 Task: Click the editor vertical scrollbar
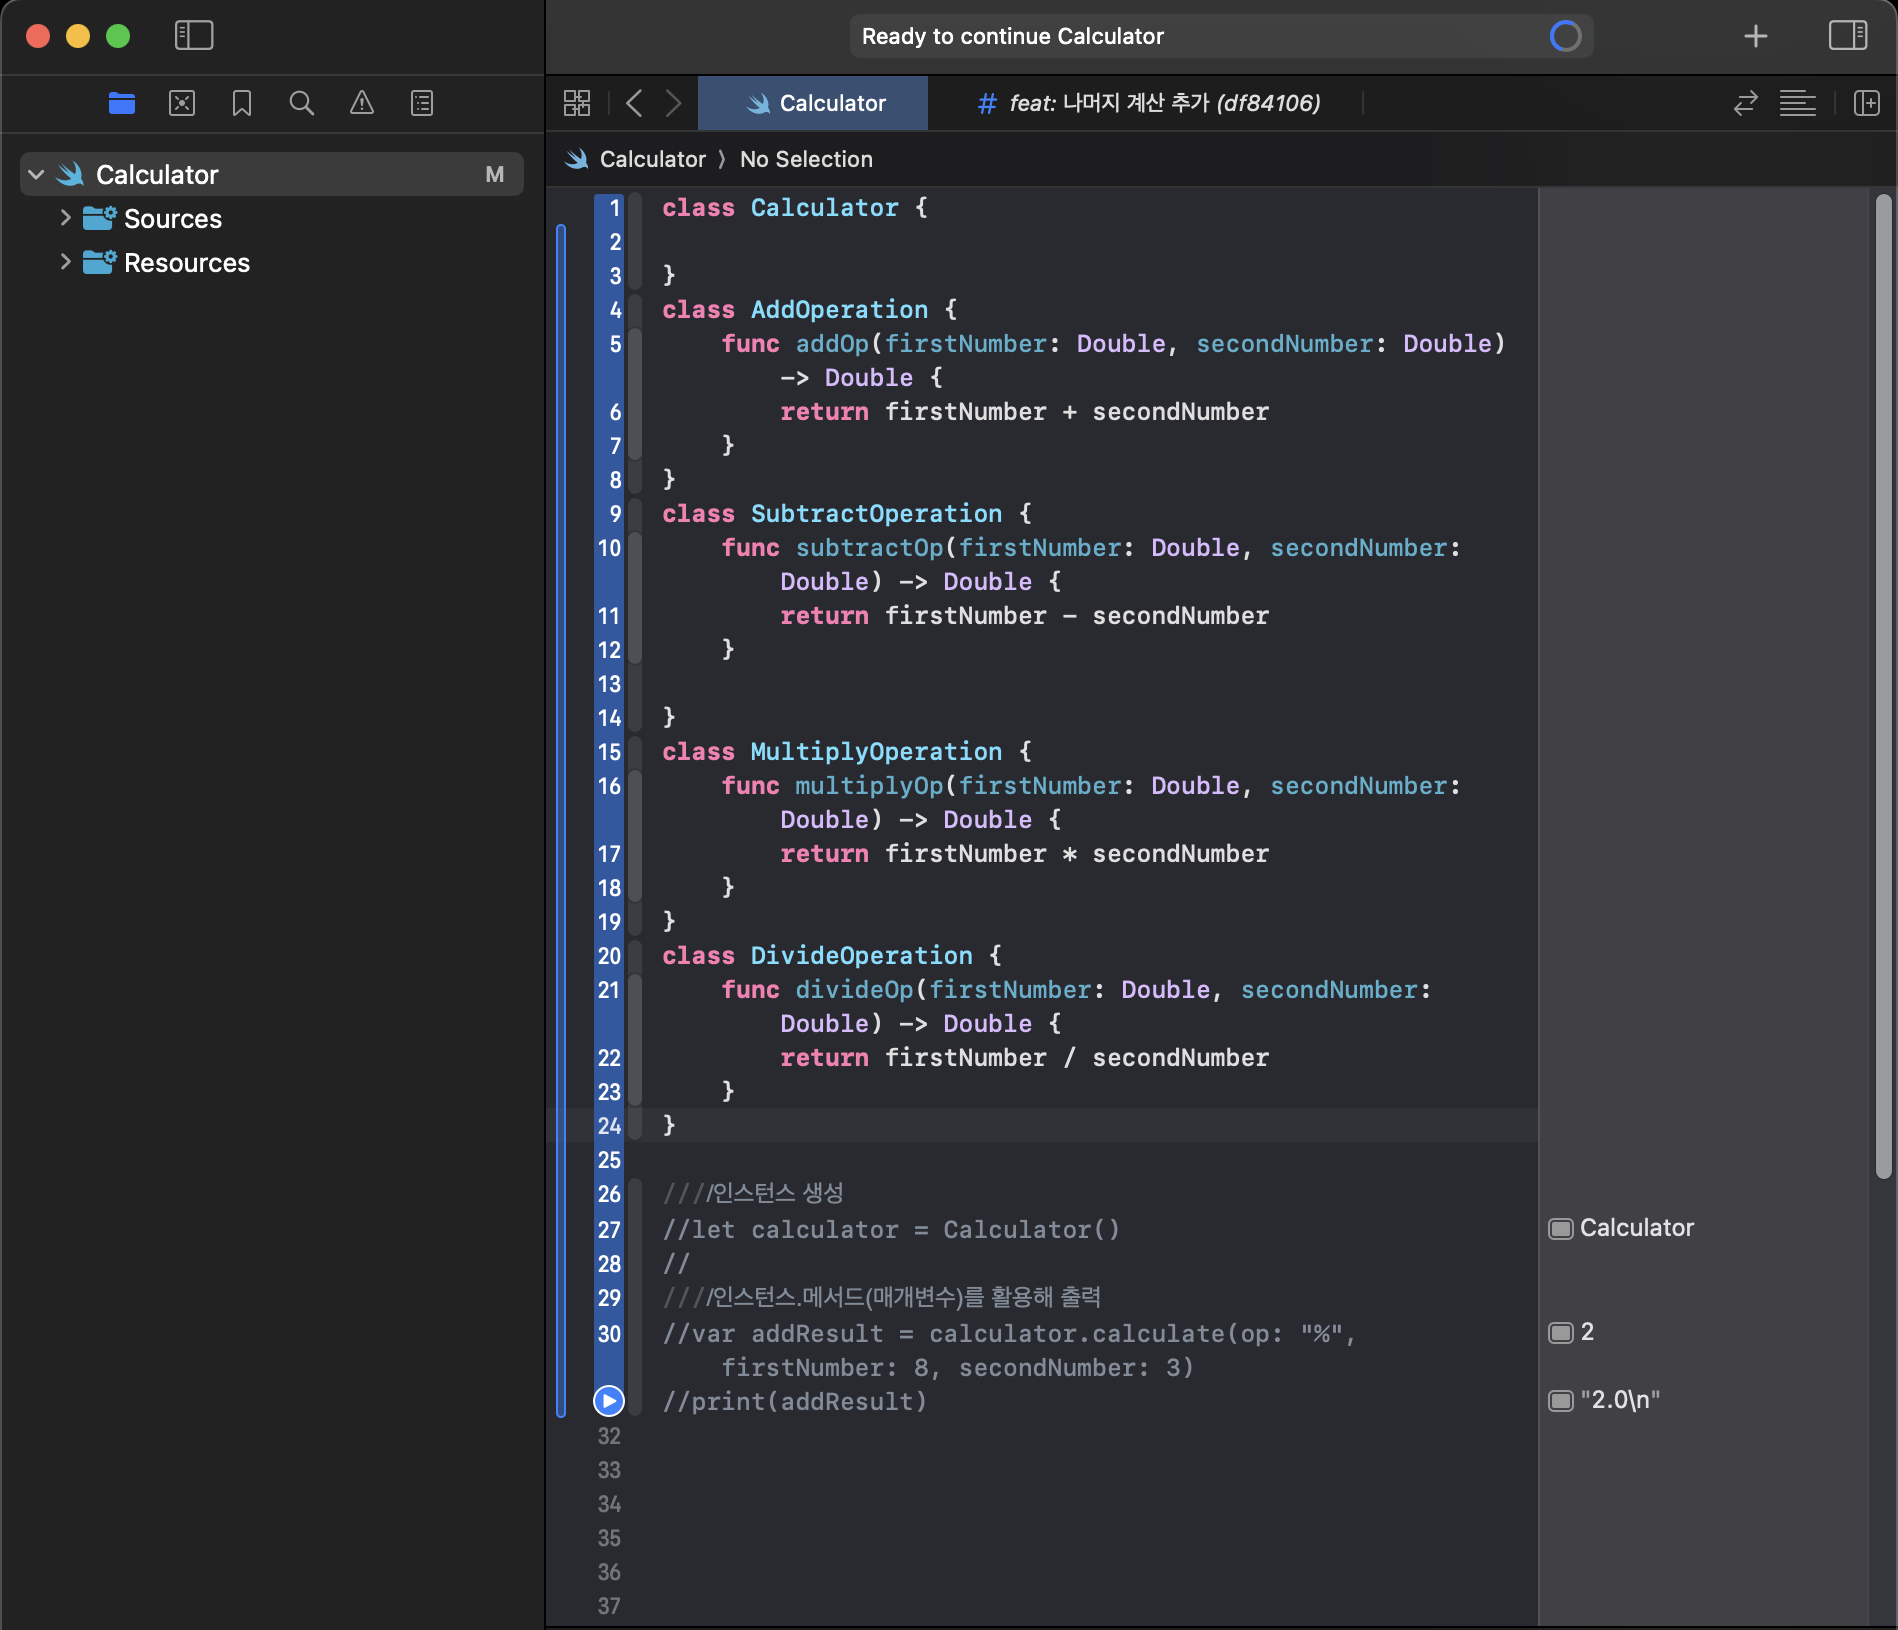pos(1884,686)
